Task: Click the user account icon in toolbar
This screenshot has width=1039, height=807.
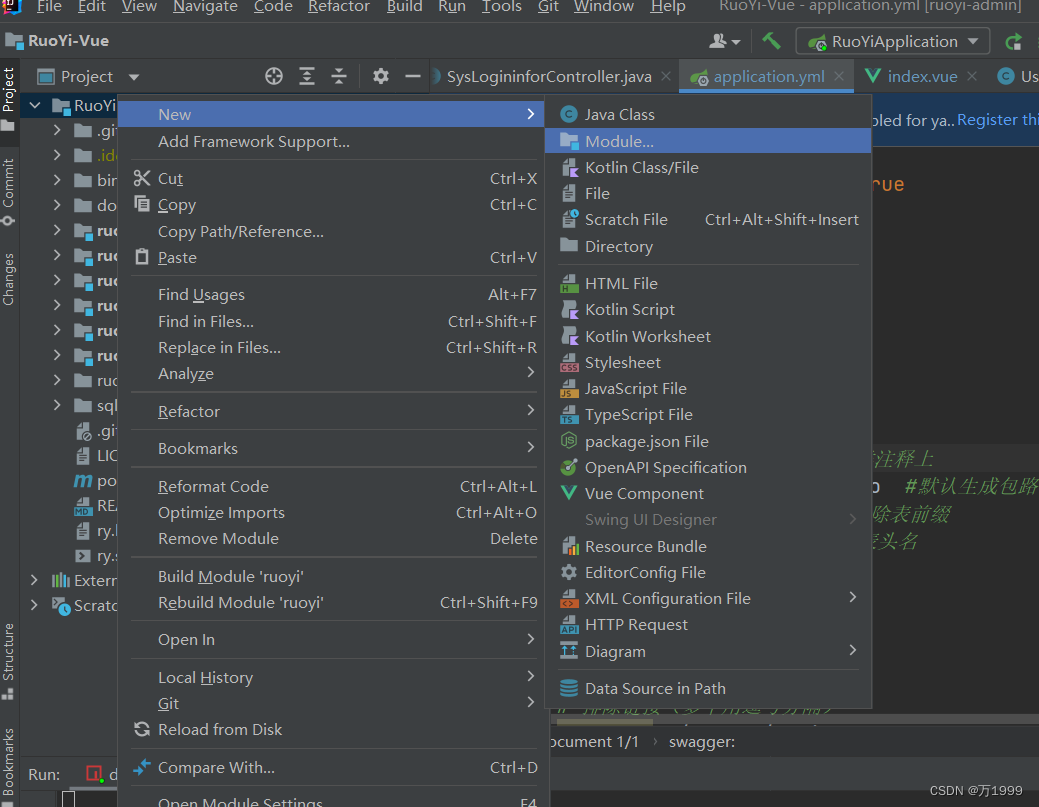Action: point(724,41)
